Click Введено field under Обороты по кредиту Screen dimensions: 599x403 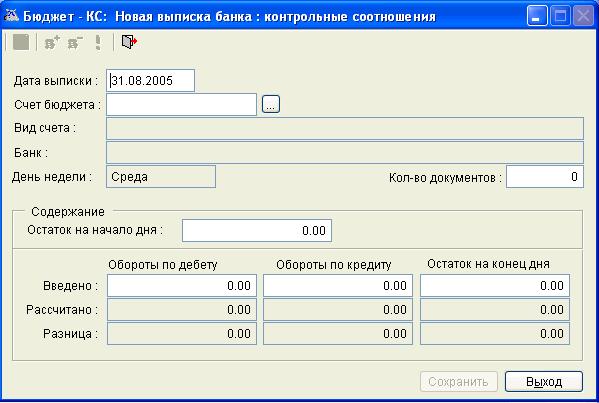point(338,286)
